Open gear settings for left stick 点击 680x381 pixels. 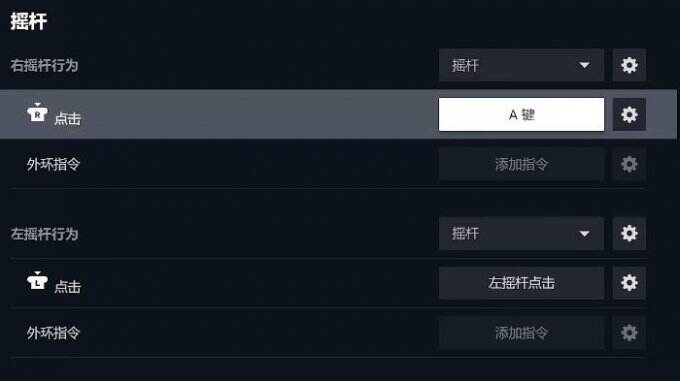629,283
